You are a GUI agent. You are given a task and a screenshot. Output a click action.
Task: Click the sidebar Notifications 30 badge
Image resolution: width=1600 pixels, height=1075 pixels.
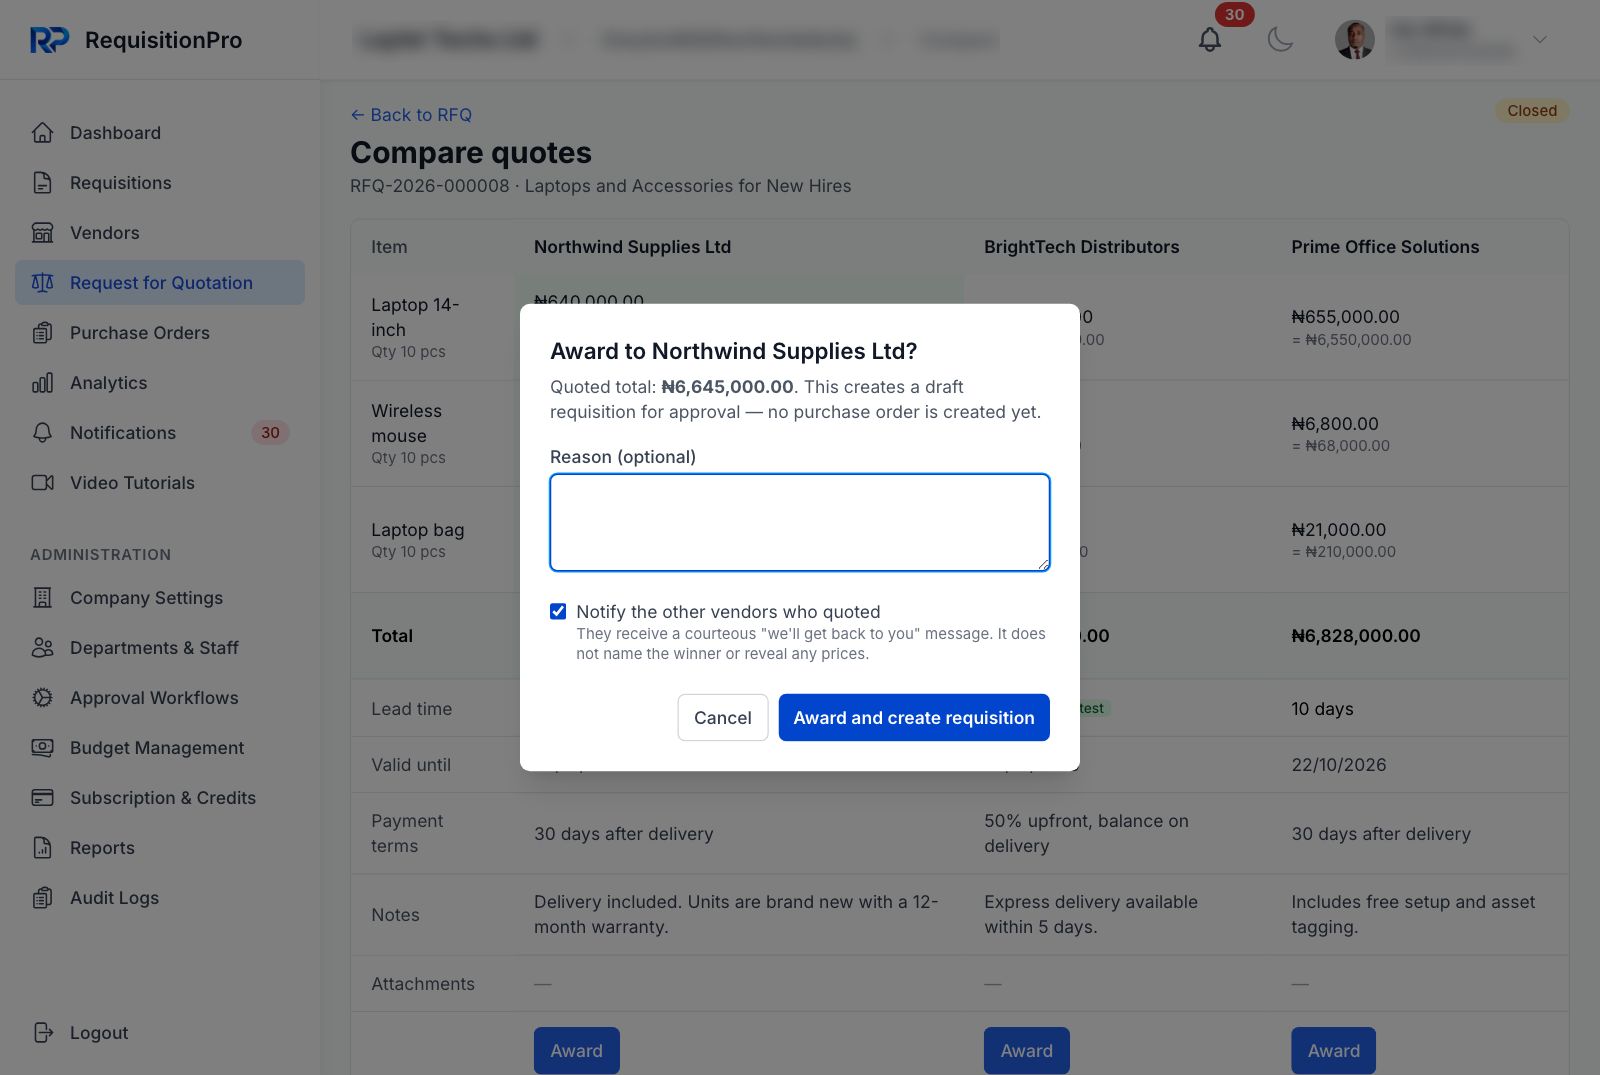(x=270, y=433)
